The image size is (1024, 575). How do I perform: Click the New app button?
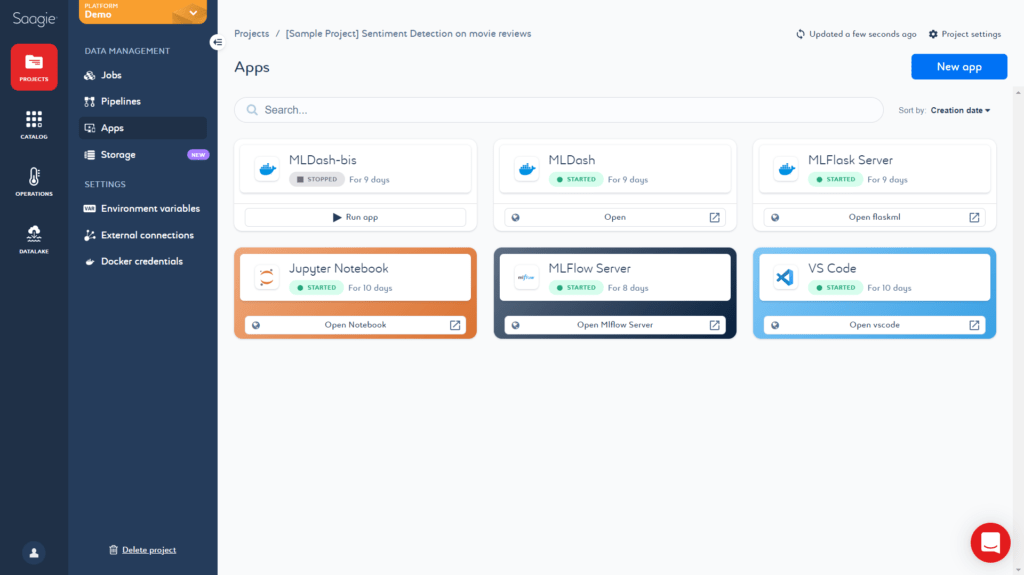959,67
